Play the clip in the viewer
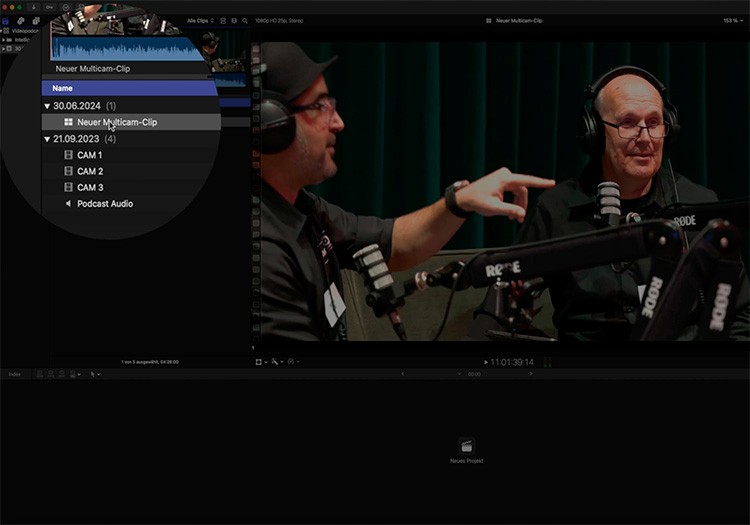This screenshot has height=525, width=750. [486, 362]
